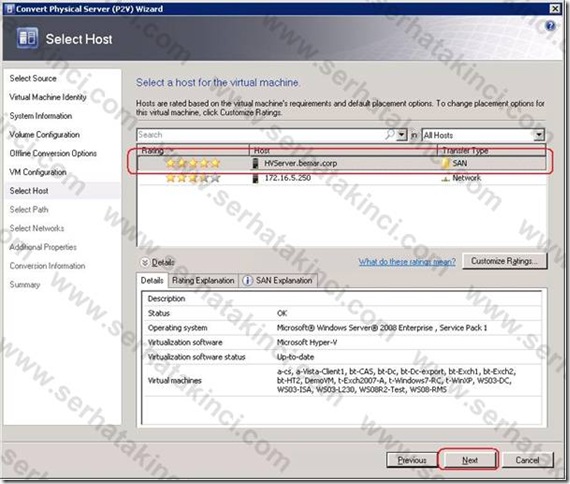
Task: Sort by the Host column header
Action: (344, 150)
